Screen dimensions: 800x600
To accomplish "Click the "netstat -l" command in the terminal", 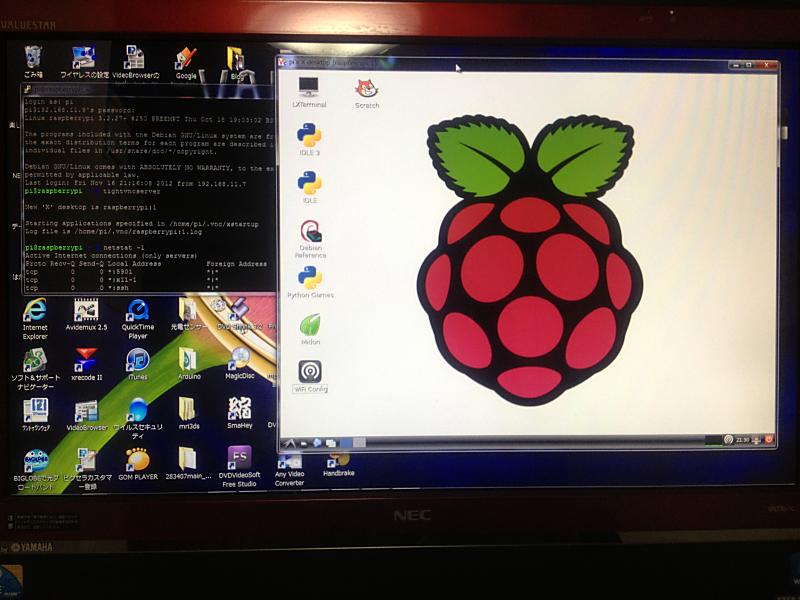I will 123,247.
